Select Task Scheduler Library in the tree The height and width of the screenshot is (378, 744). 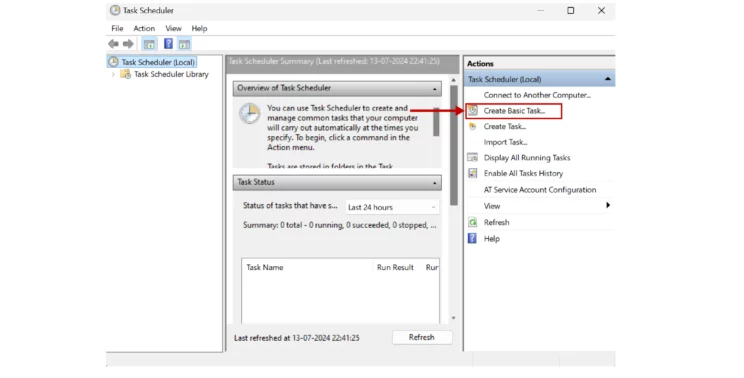tap(171, 74)
